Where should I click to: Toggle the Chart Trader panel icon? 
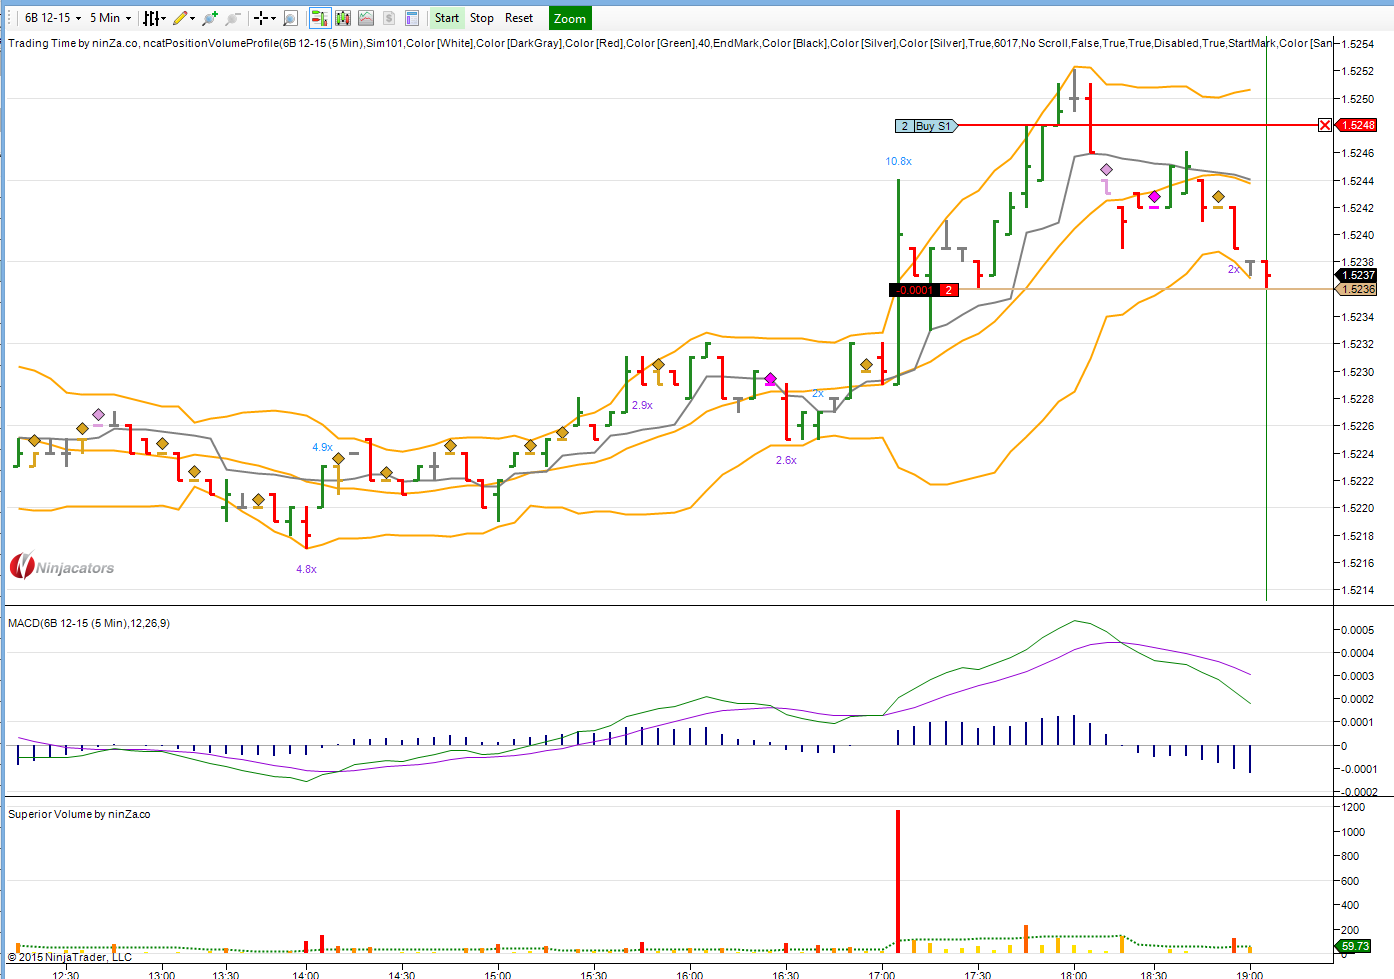pyautogui.click(x=320, y=18)
